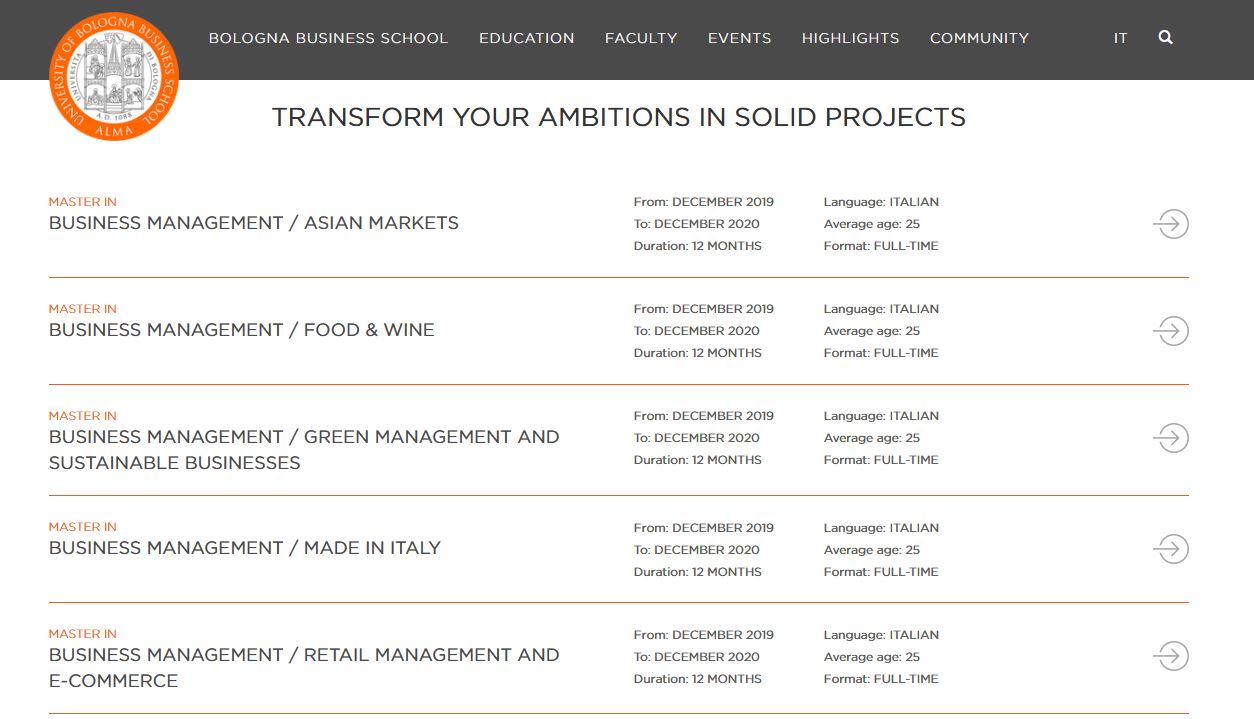Open Business Management / Asian Markets link

[254, 223]
